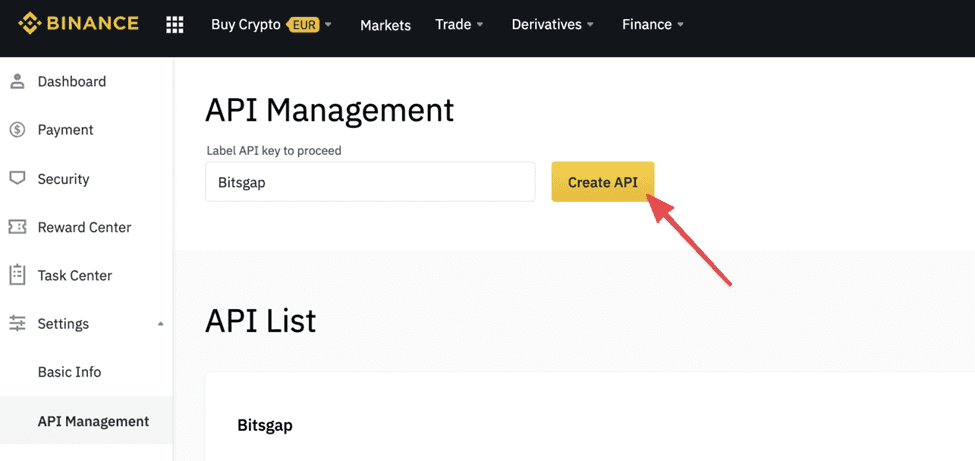975x461 pixels.
Task: Collapse the Settings section arrow
Action: tap(160, 324)
